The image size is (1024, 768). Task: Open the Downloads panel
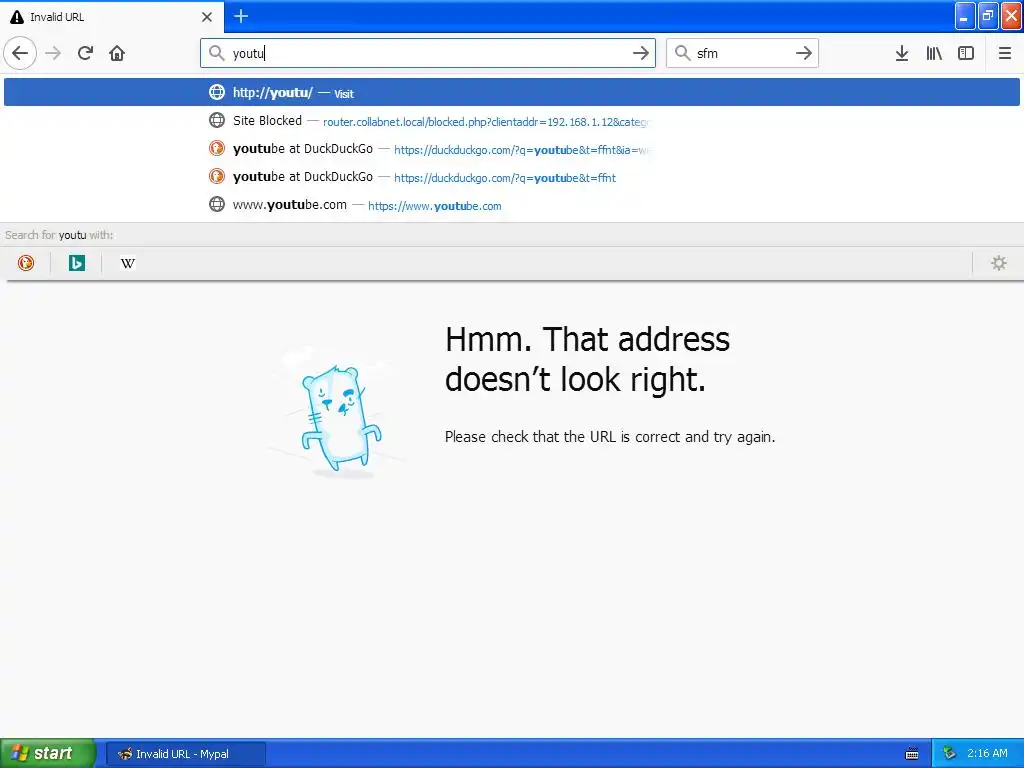click(902, 53)
